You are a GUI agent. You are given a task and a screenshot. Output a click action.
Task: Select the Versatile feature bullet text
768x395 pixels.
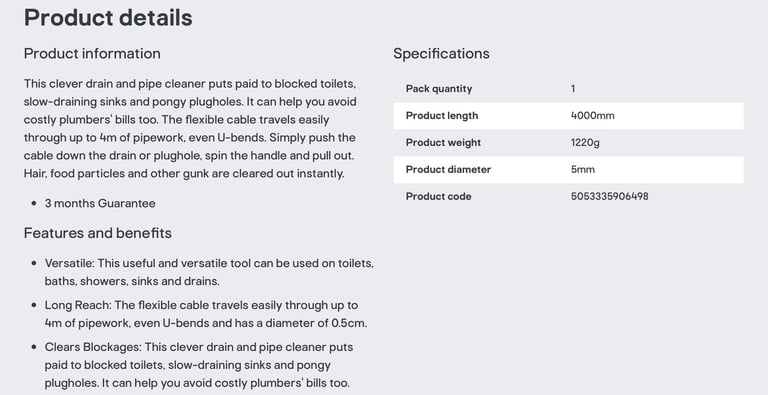click(x=209, y=272)
